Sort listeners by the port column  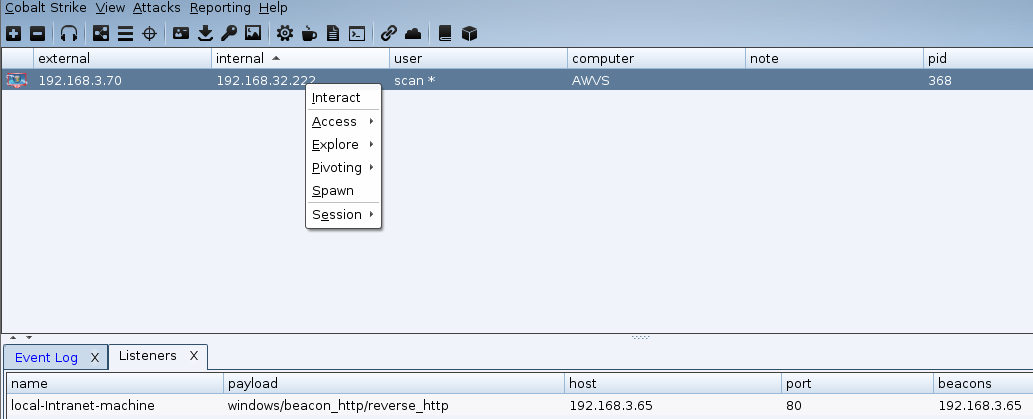858,383
